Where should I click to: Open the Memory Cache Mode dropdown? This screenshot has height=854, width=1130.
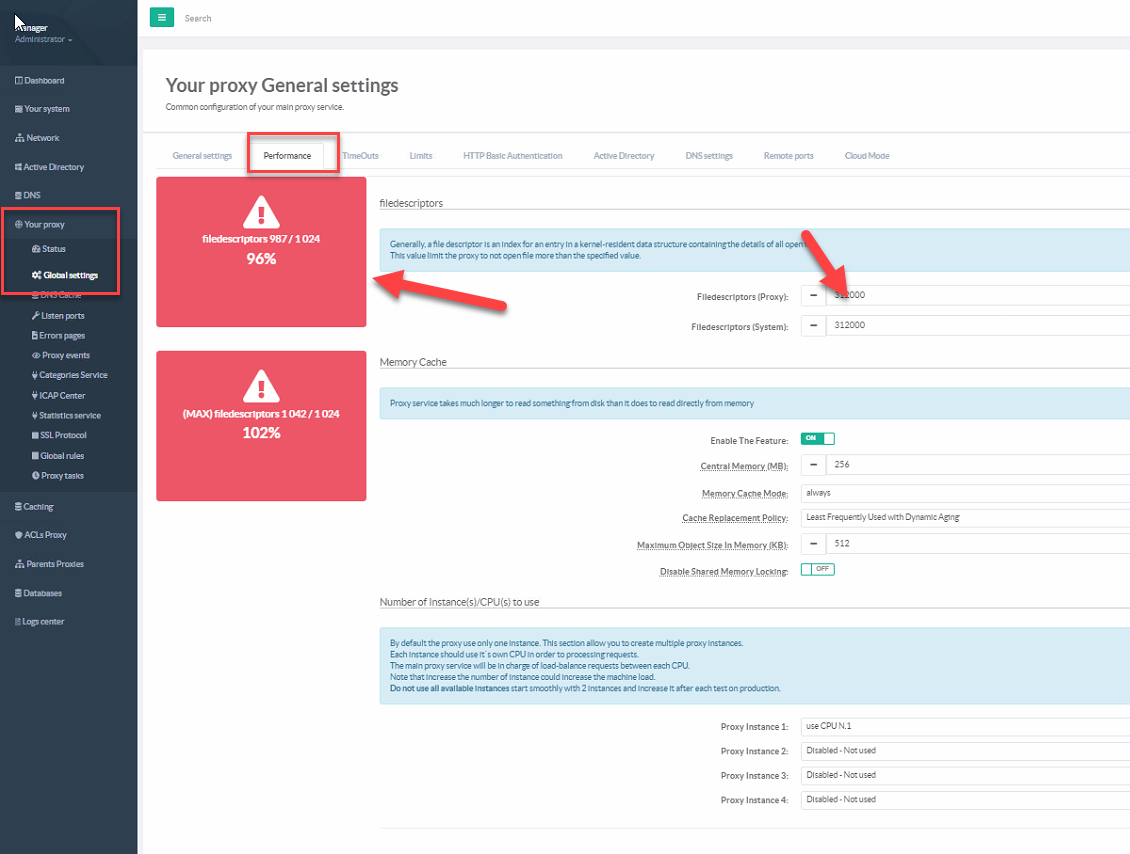pyautogui.click(x=964, y=493)
